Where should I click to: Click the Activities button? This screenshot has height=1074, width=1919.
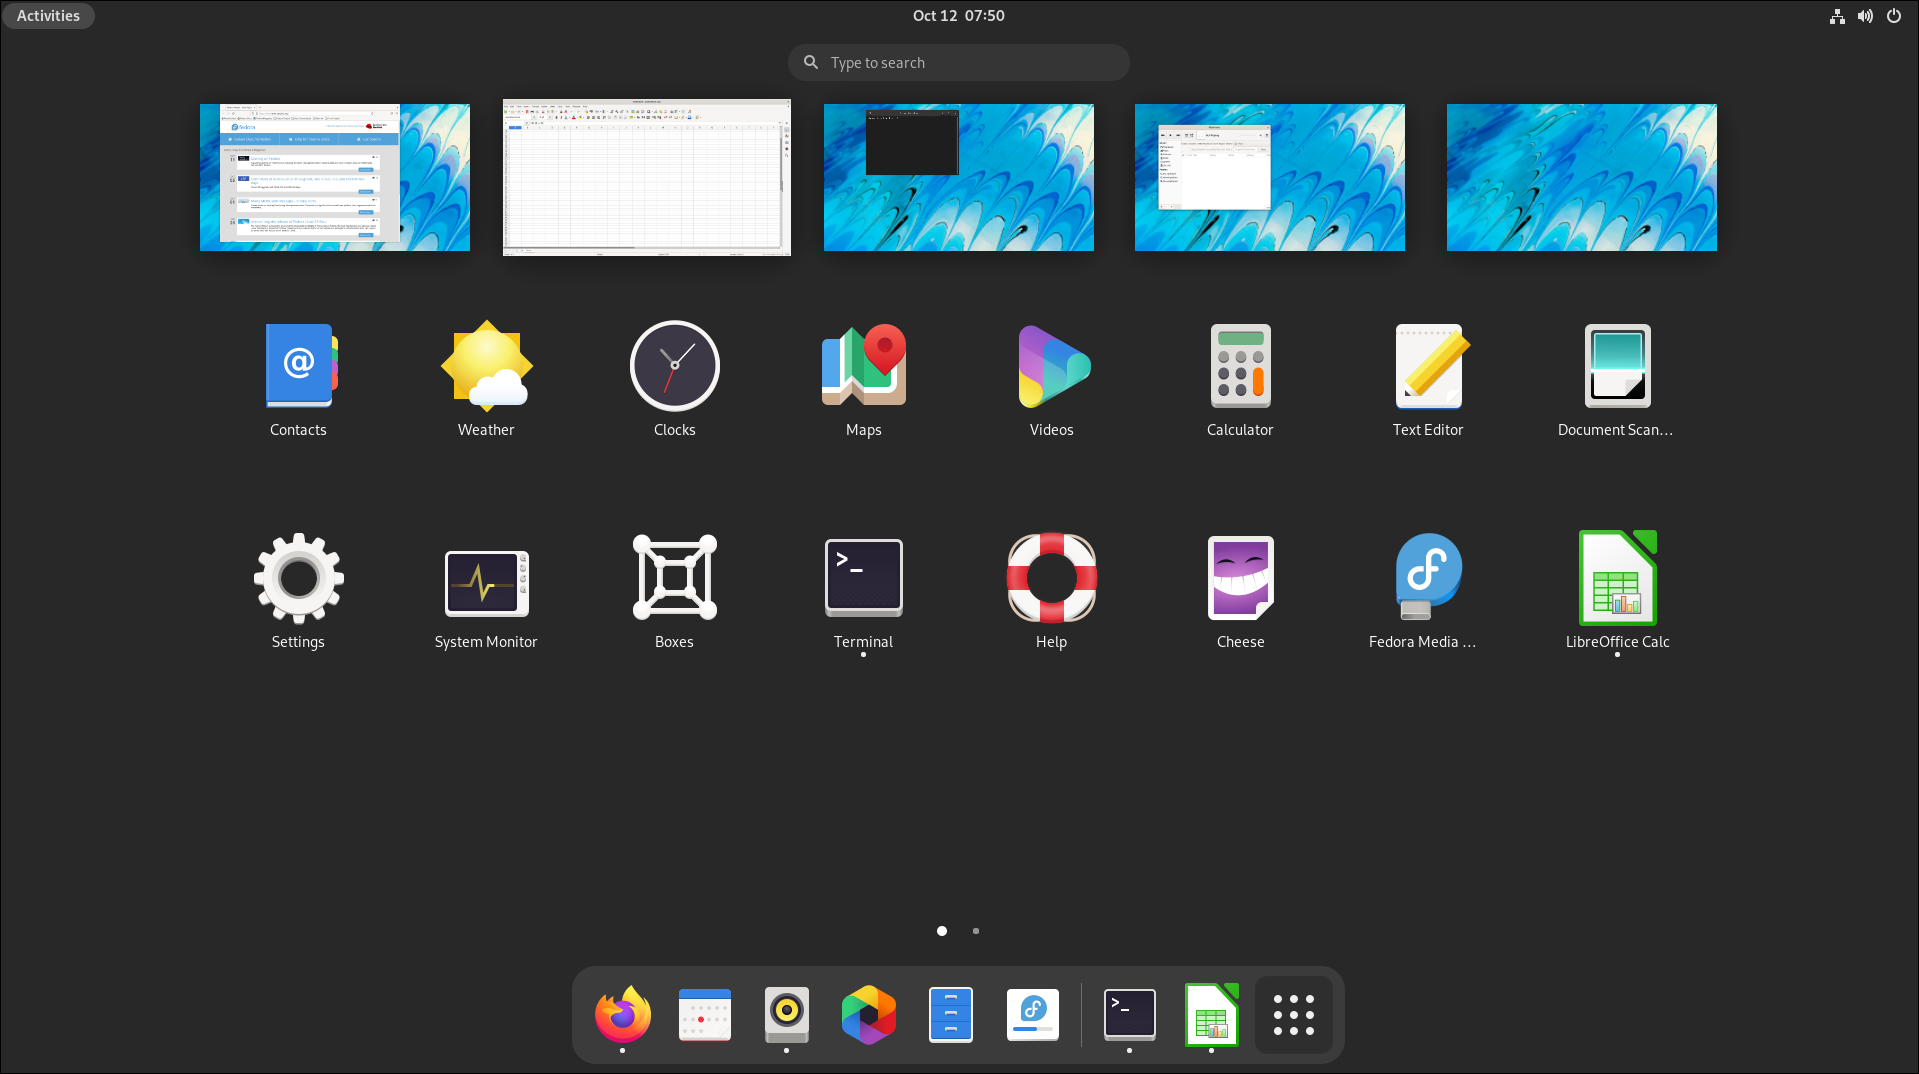click(x=48, y=16)
